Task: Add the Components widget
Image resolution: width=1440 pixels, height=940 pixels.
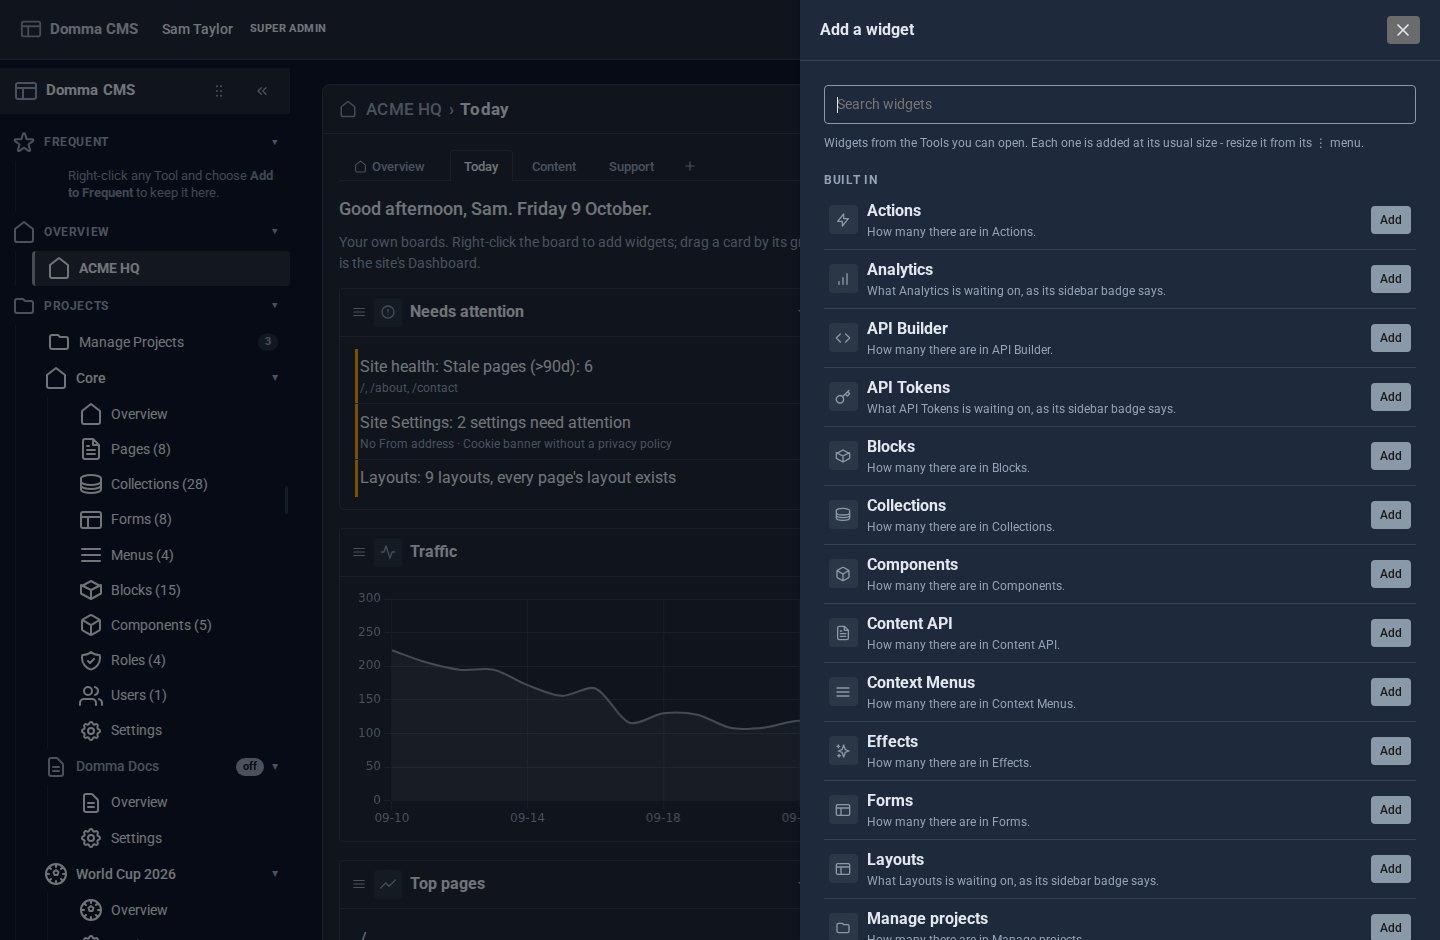Action: (x=1391, y=574)
